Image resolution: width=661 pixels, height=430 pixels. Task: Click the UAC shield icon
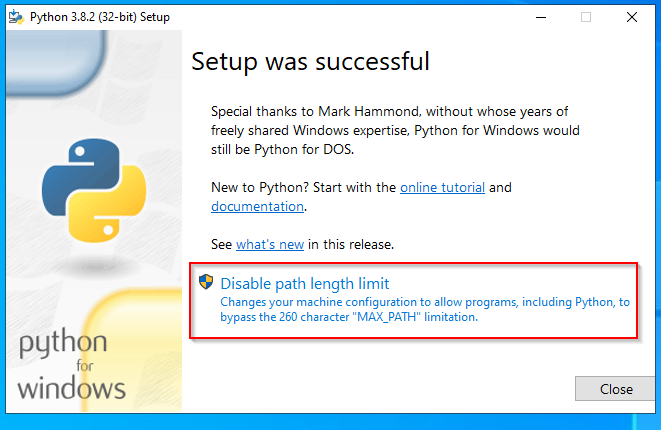point(206,282)
